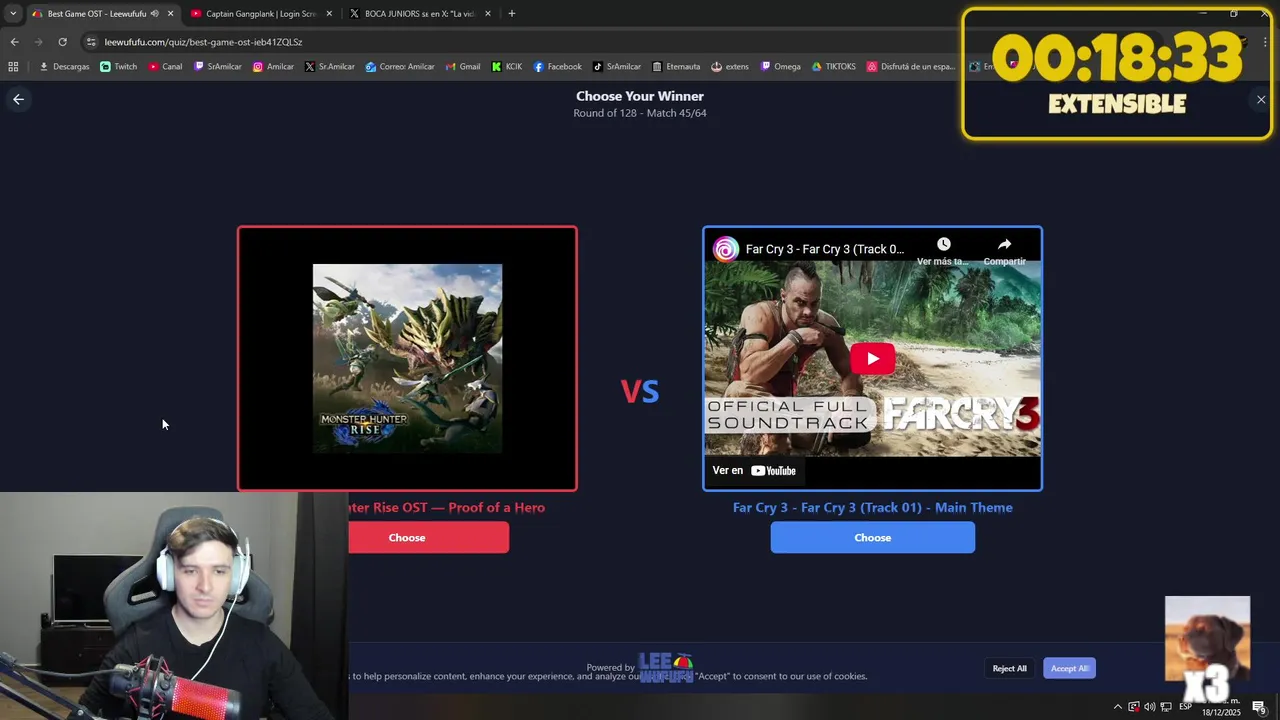The height and width of the screenshot is (720, 1280).
Task: Close the Captain Gangplank tab
Action: coord(329,13)
